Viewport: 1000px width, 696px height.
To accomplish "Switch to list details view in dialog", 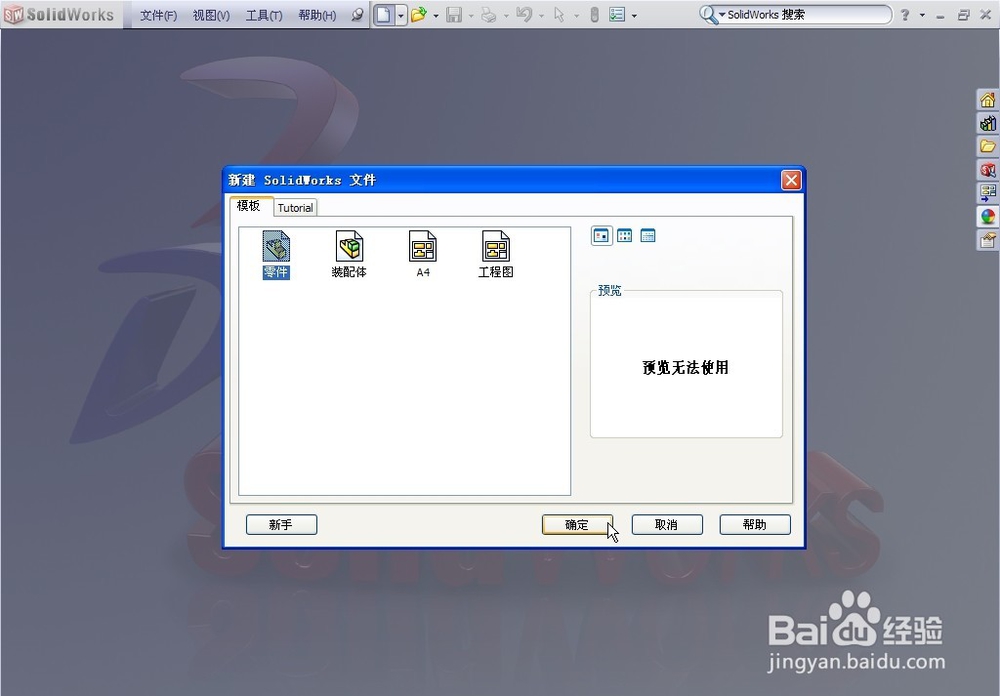I will (x=648, y=236).
